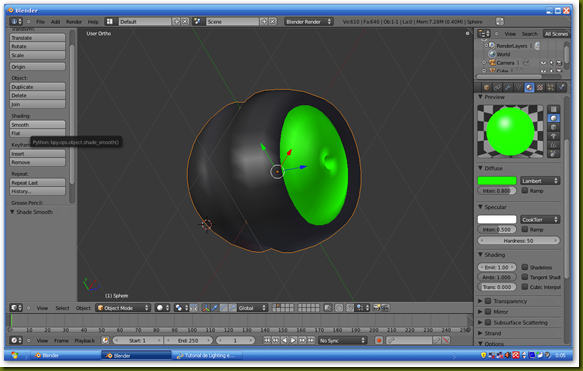
Task: Open the No Sync playback dropdown
Action: (x=342, y=340)
